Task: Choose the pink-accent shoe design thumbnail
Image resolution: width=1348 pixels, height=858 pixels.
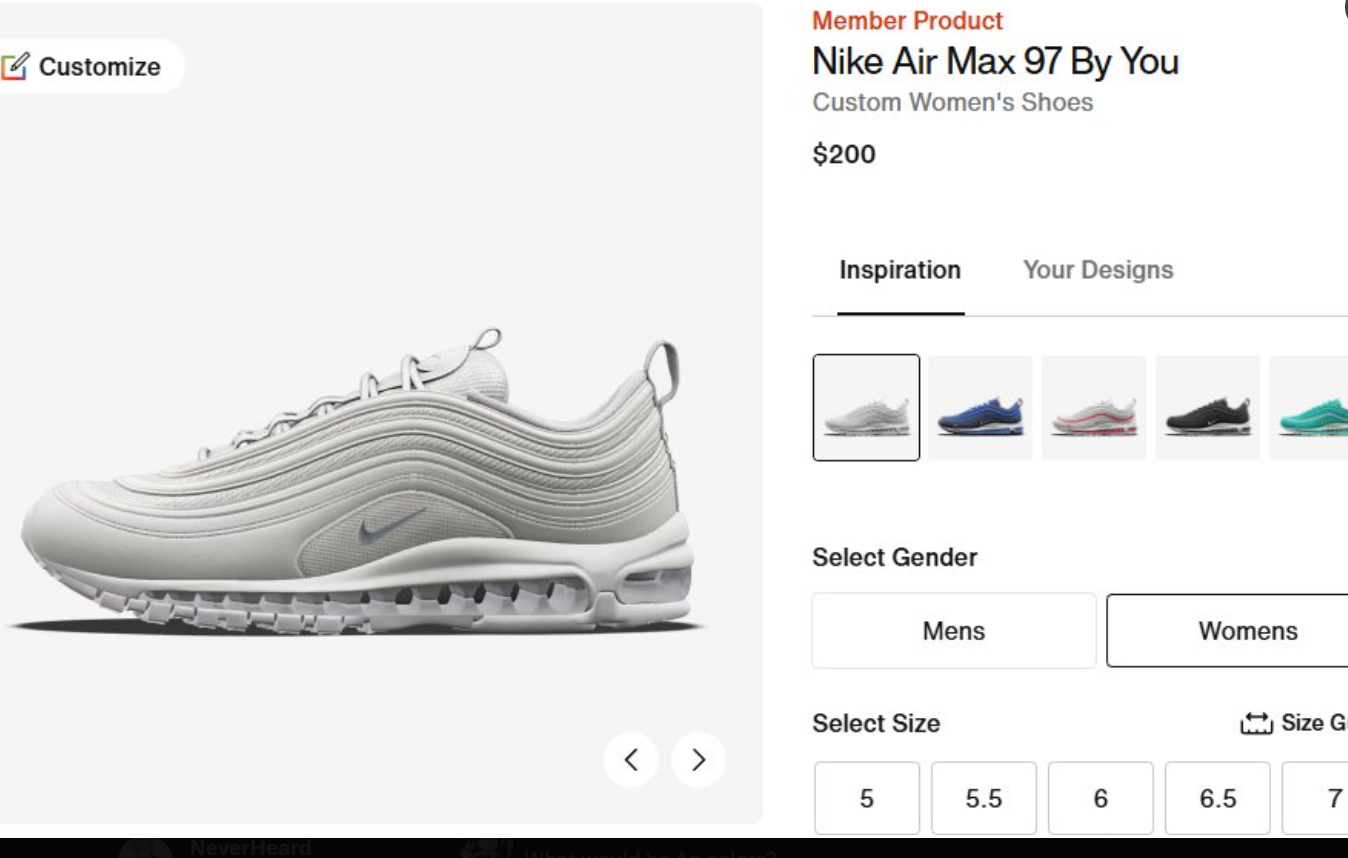Action: point(1094,407)
